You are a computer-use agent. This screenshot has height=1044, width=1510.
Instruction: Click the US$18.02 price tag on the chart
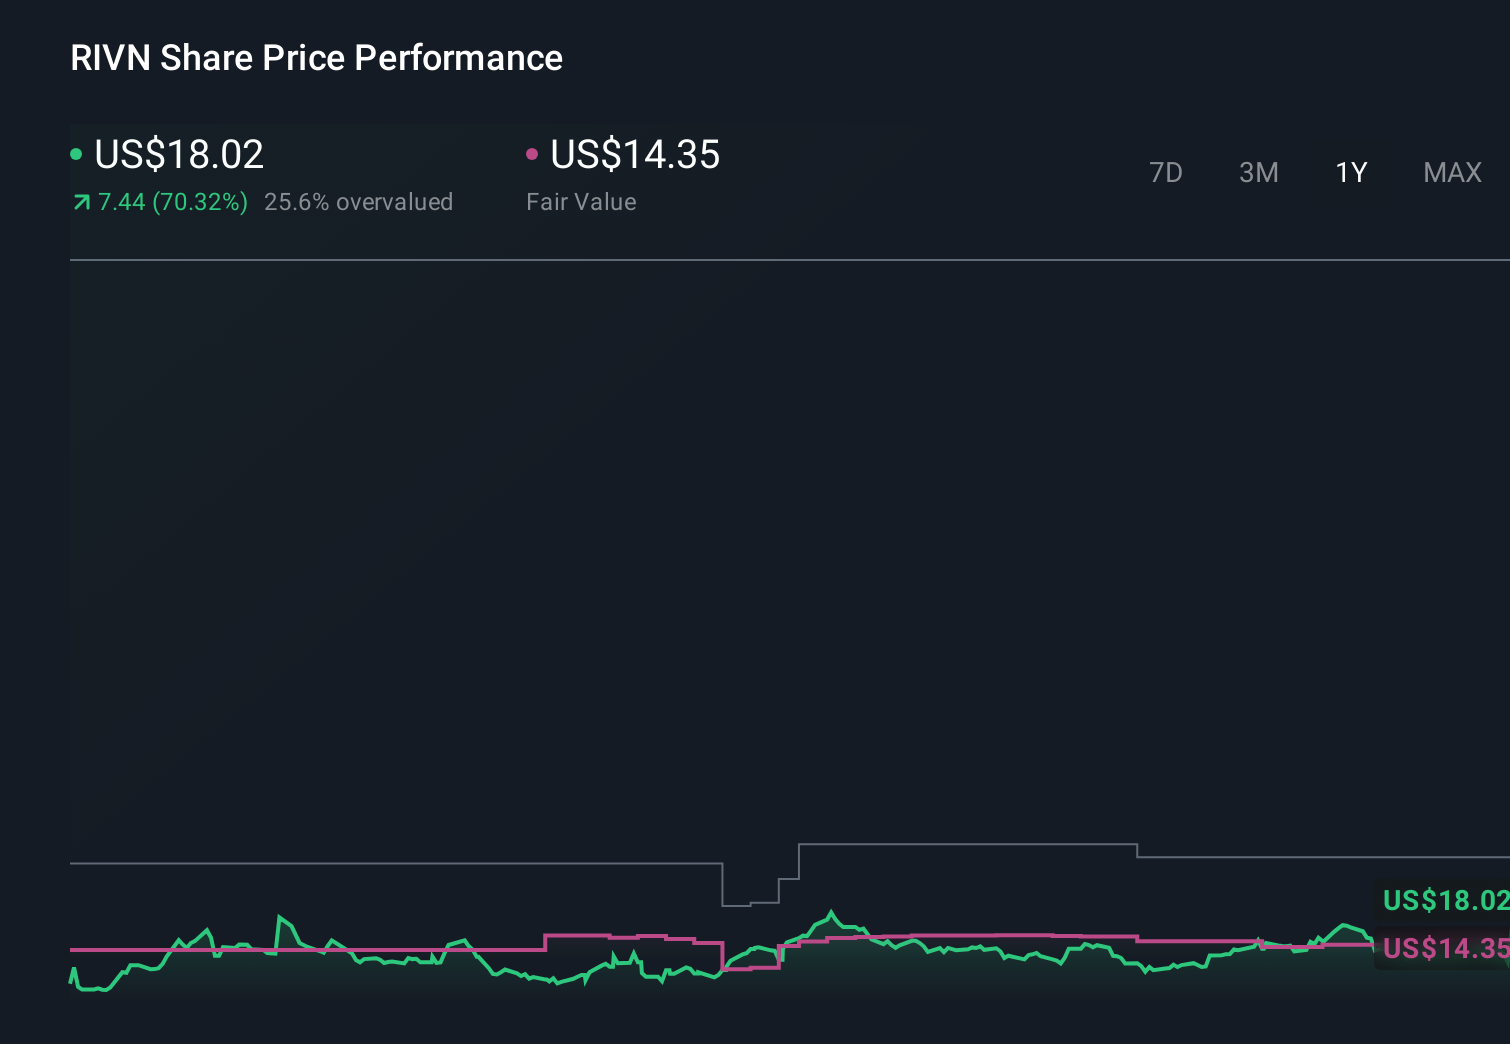1443,901
